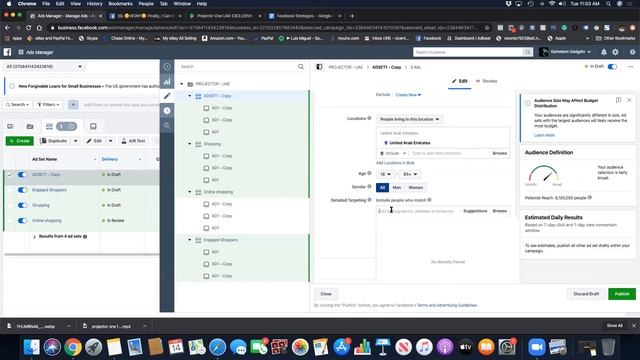
Task: Click the Search business field
Action: coord(468,52)
